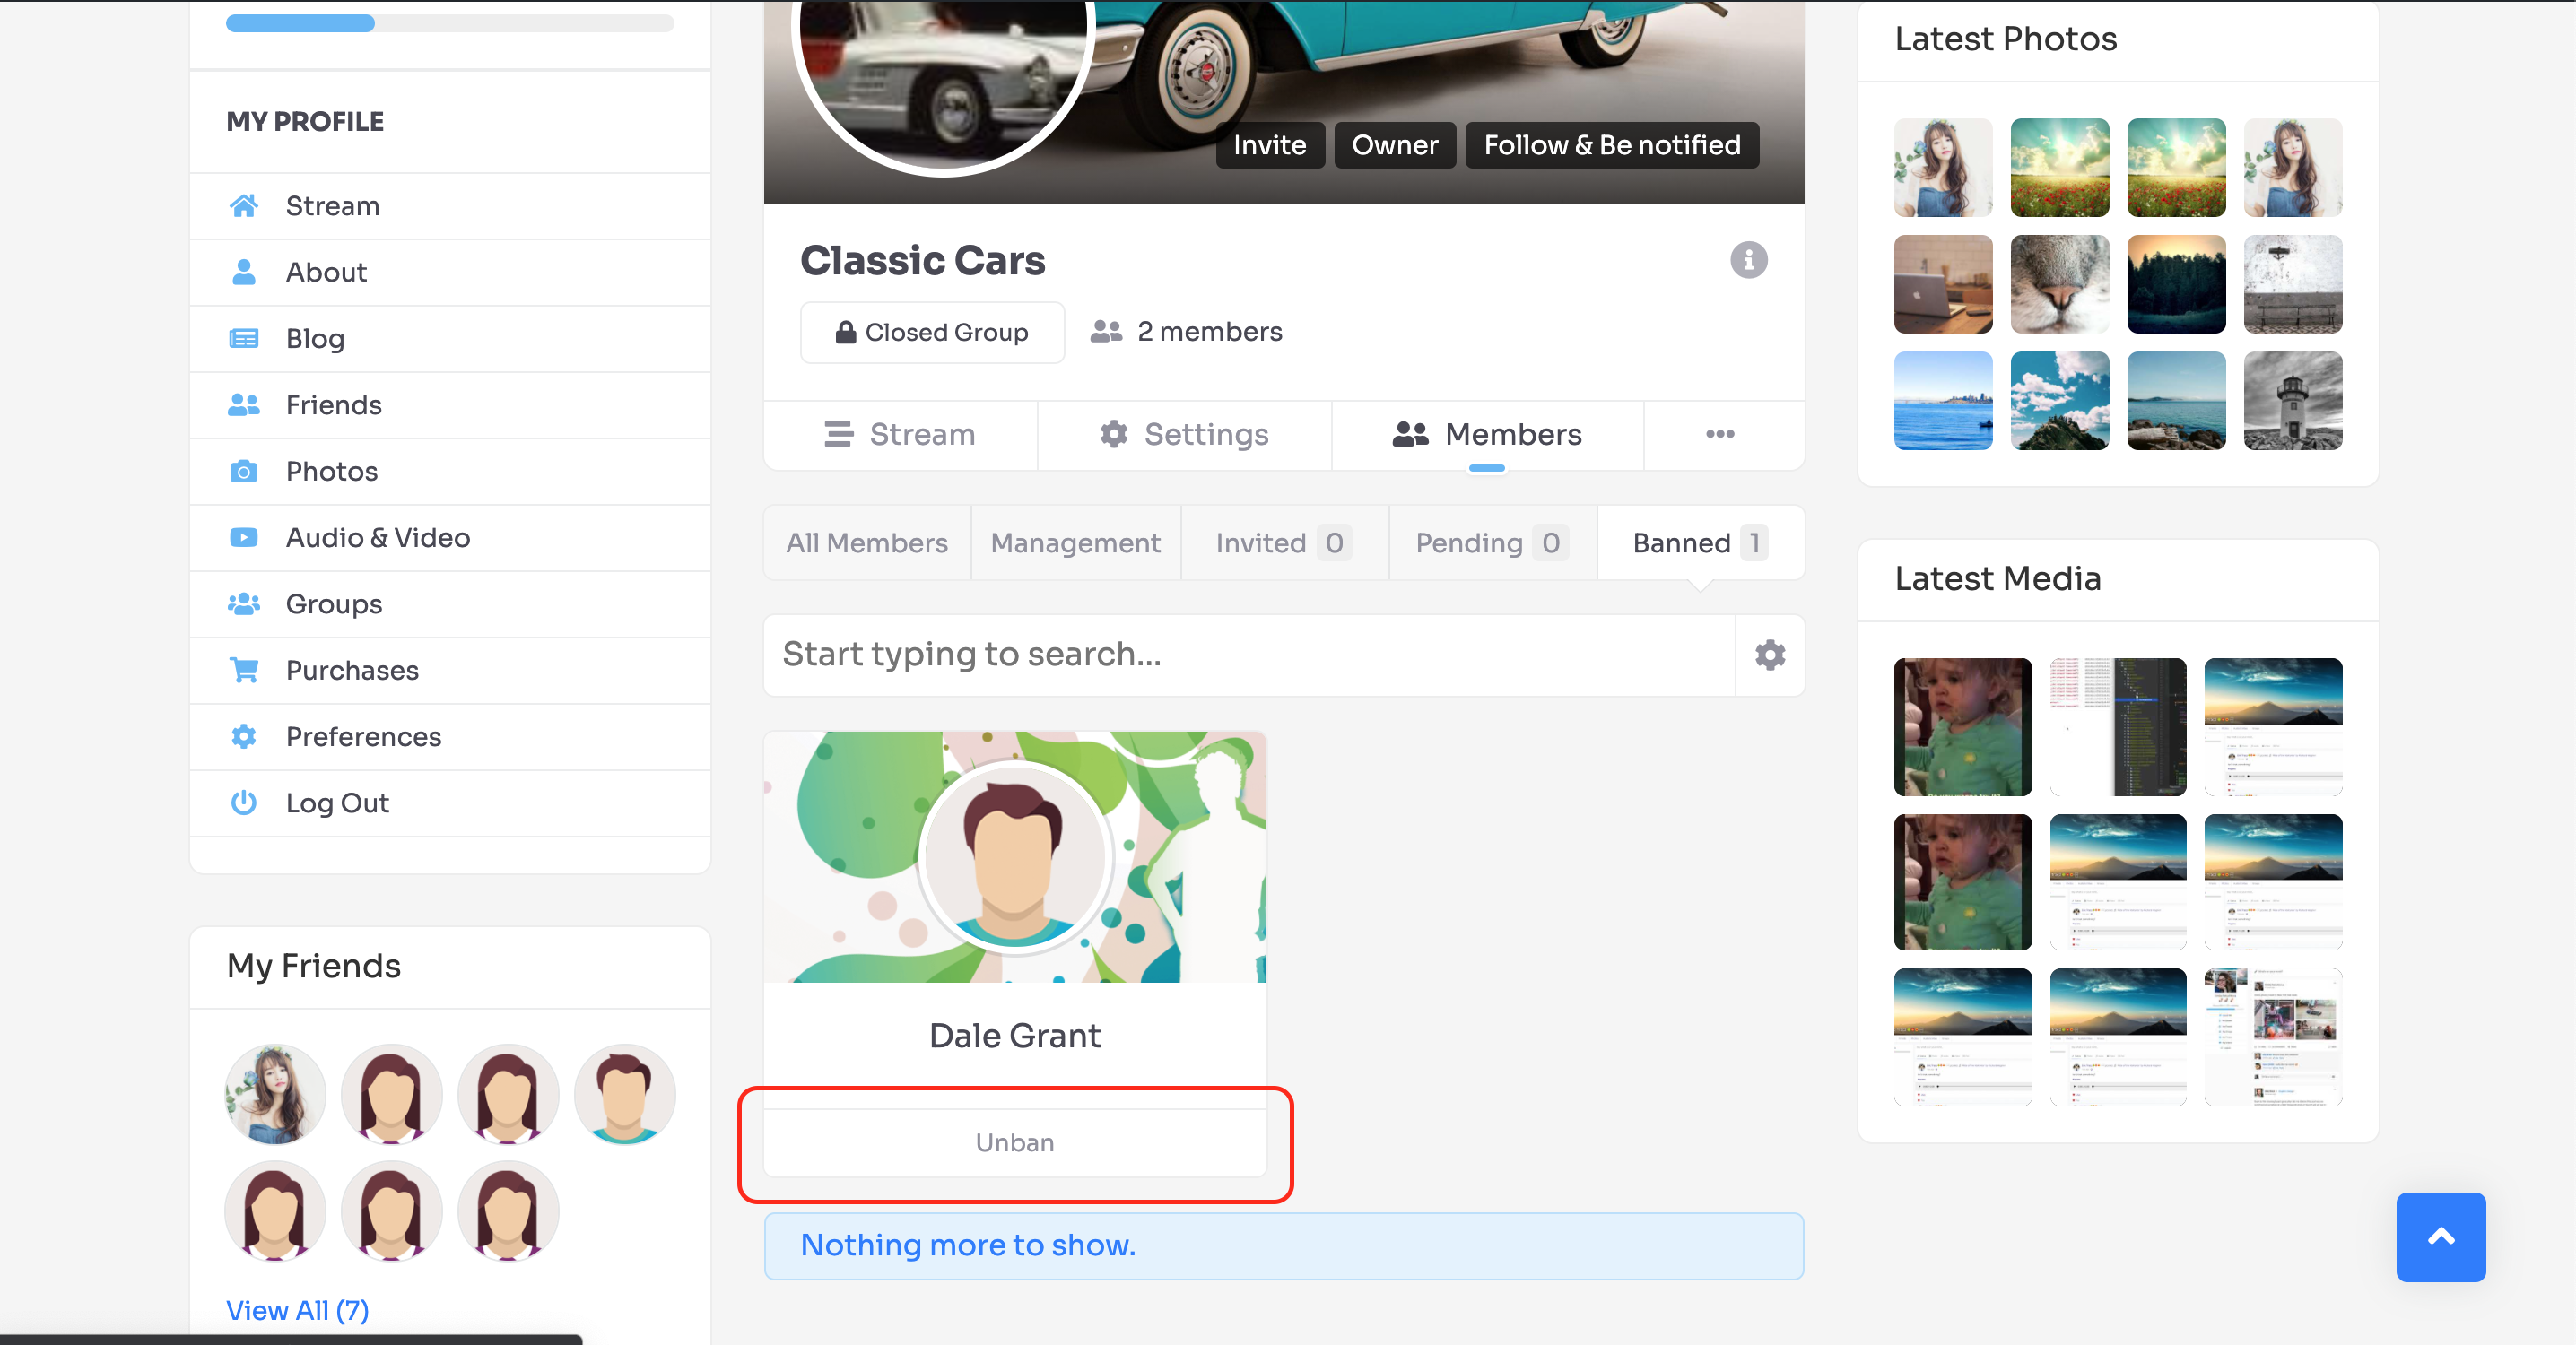Open the Owner membership dropdown

1395,145
